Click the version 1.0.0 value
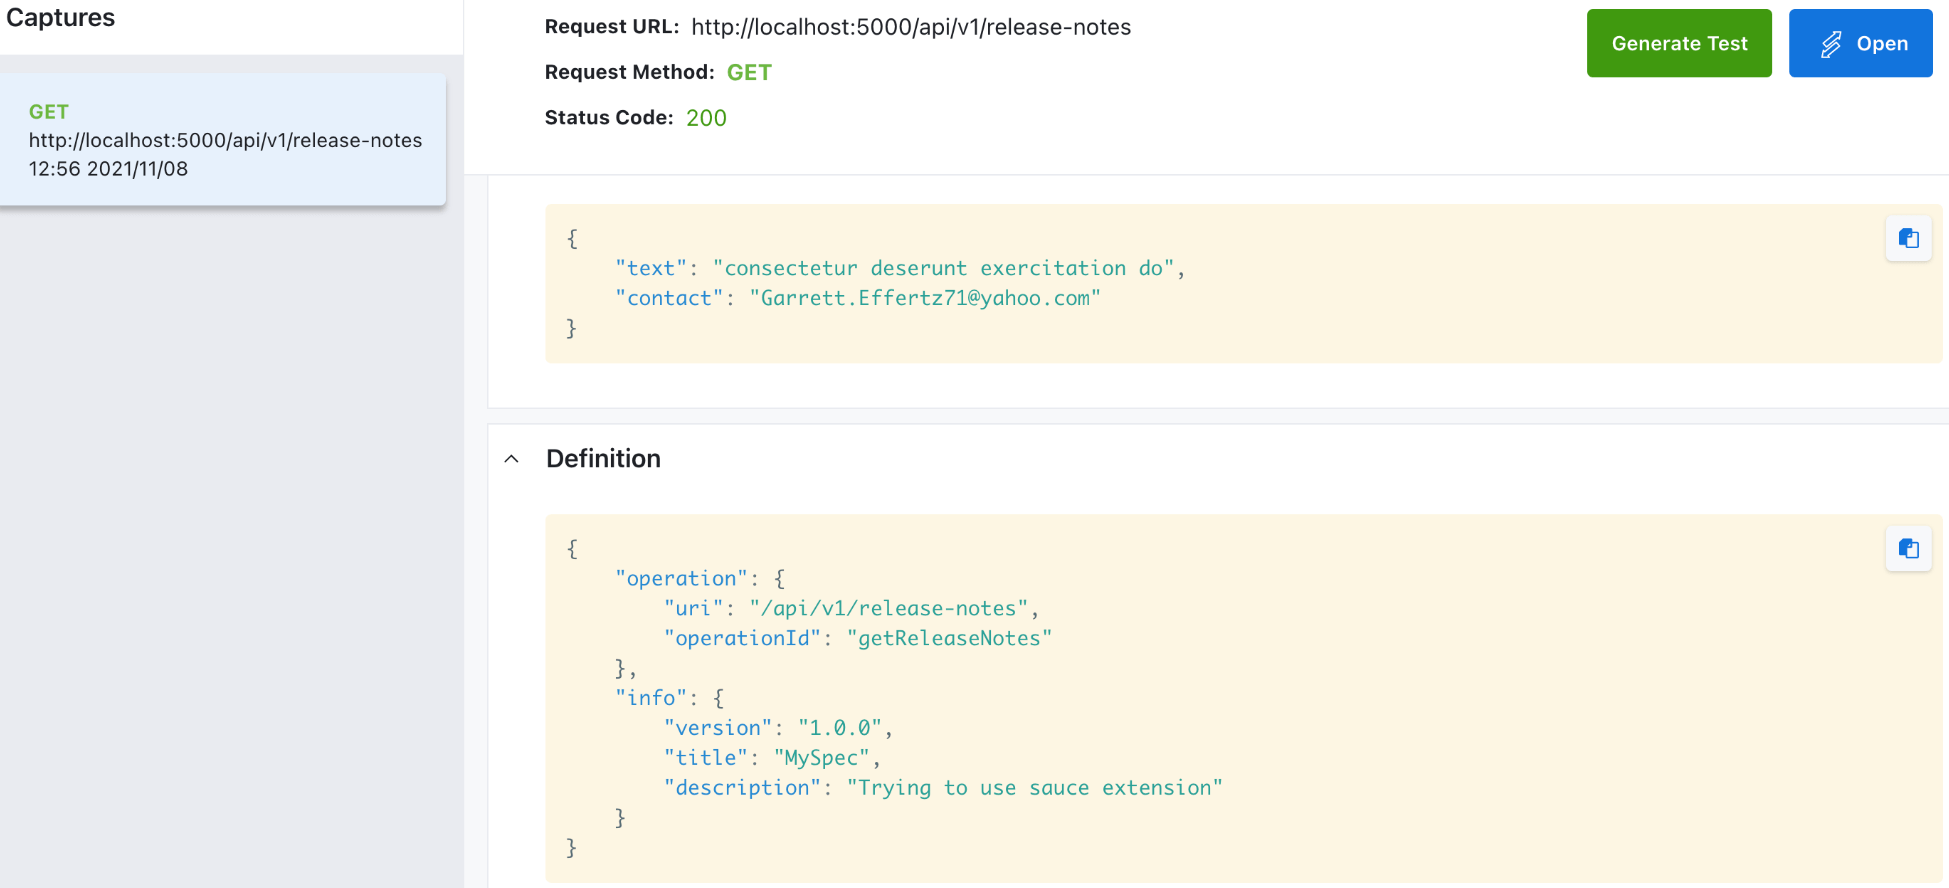This screenshot has height=888, width=1949. (x=839, y=728)
